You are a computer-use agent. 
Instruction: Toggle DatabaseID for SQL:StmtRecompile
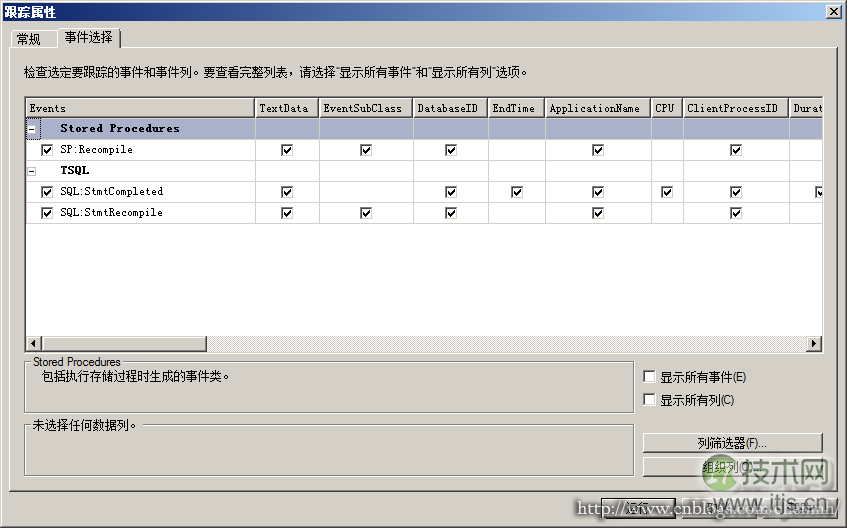451,213
